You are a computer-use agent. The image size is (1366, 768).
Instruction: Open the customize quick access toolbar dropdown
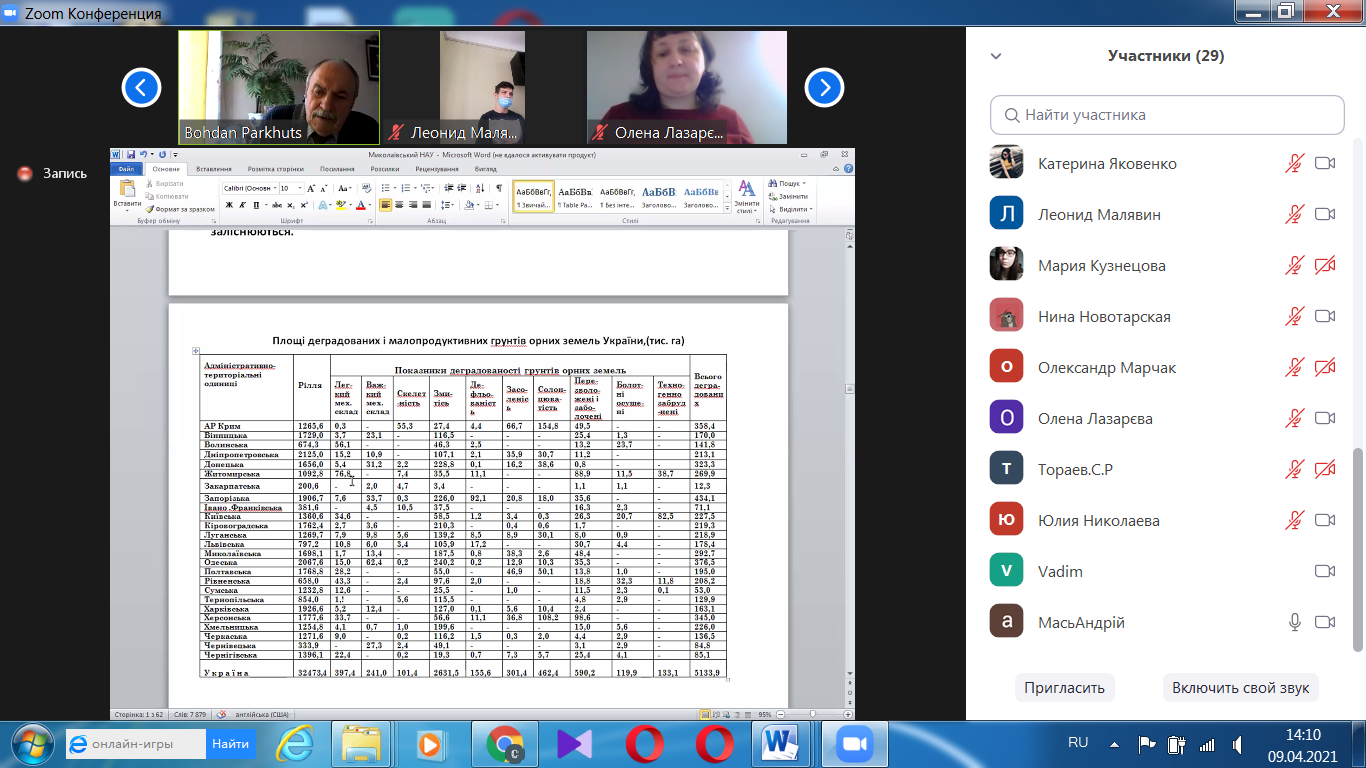tap(176, 154)
